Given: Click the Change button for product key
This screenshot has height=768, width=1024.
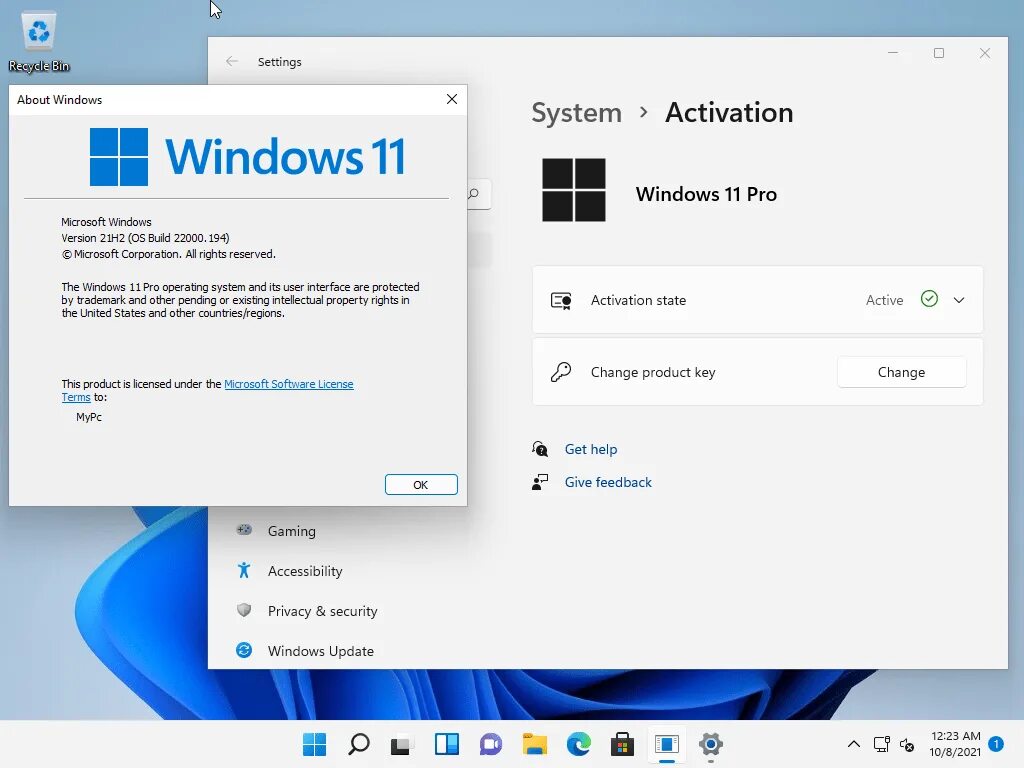Looking at the screenshot, I should click(x=901, y=371).
